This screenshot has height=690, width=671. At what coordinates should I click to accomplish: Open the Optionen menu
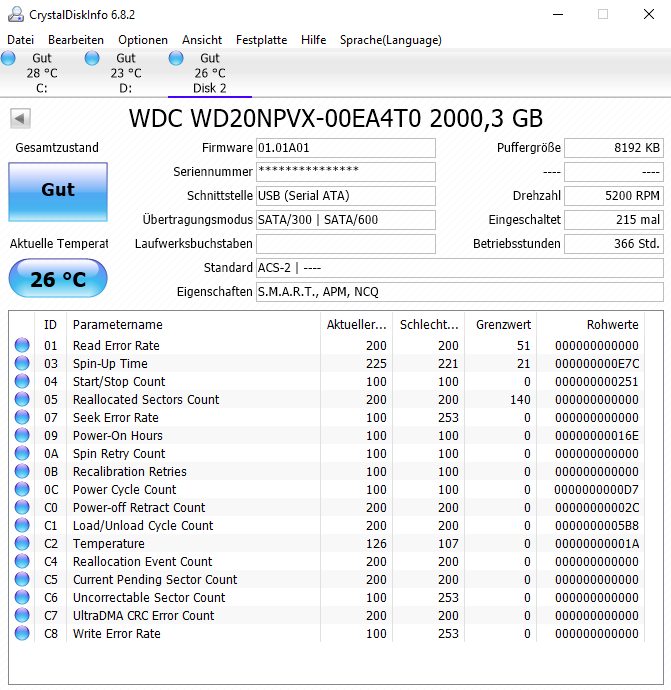tap(143, 40)
